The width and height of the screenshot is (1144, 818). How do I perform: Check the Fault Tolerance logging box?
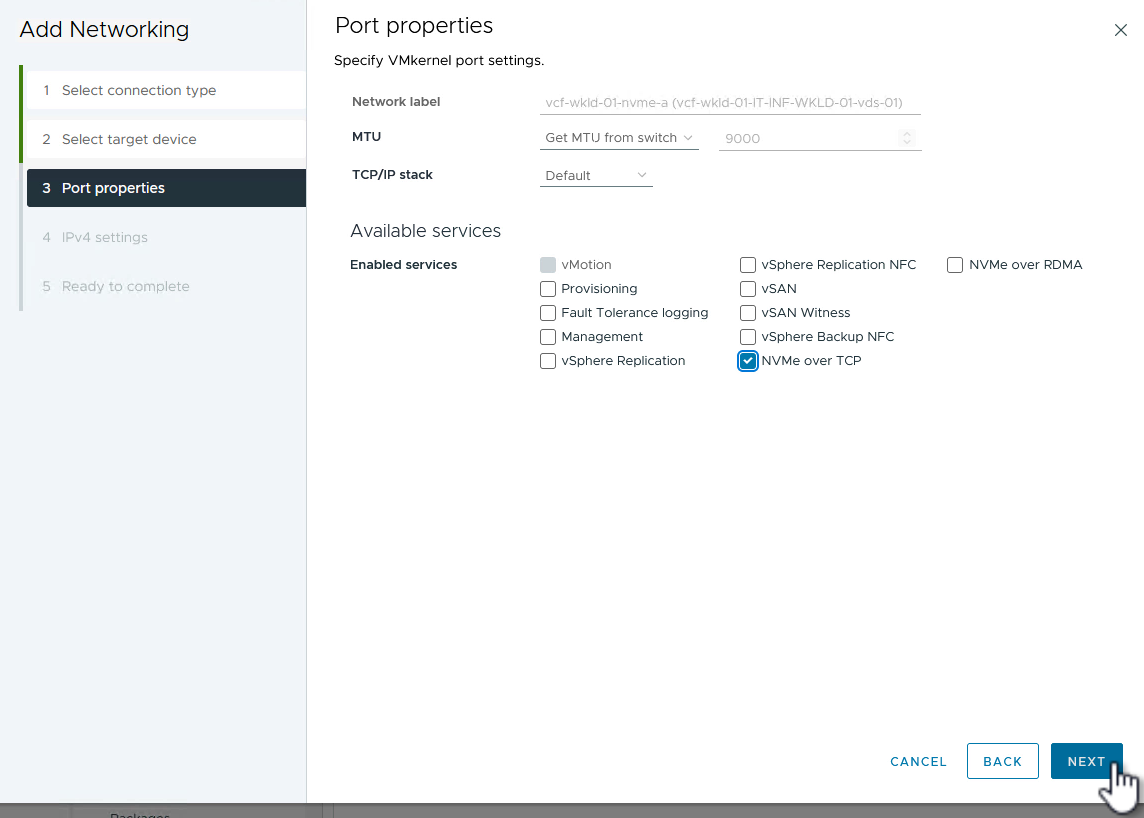point(548,313)
